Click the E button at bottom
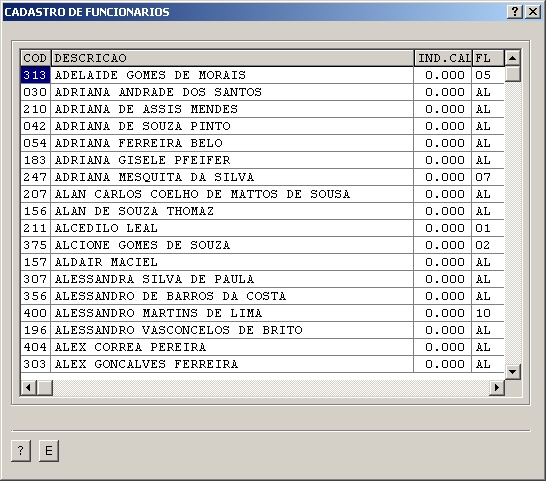 (x=49, y=451)
